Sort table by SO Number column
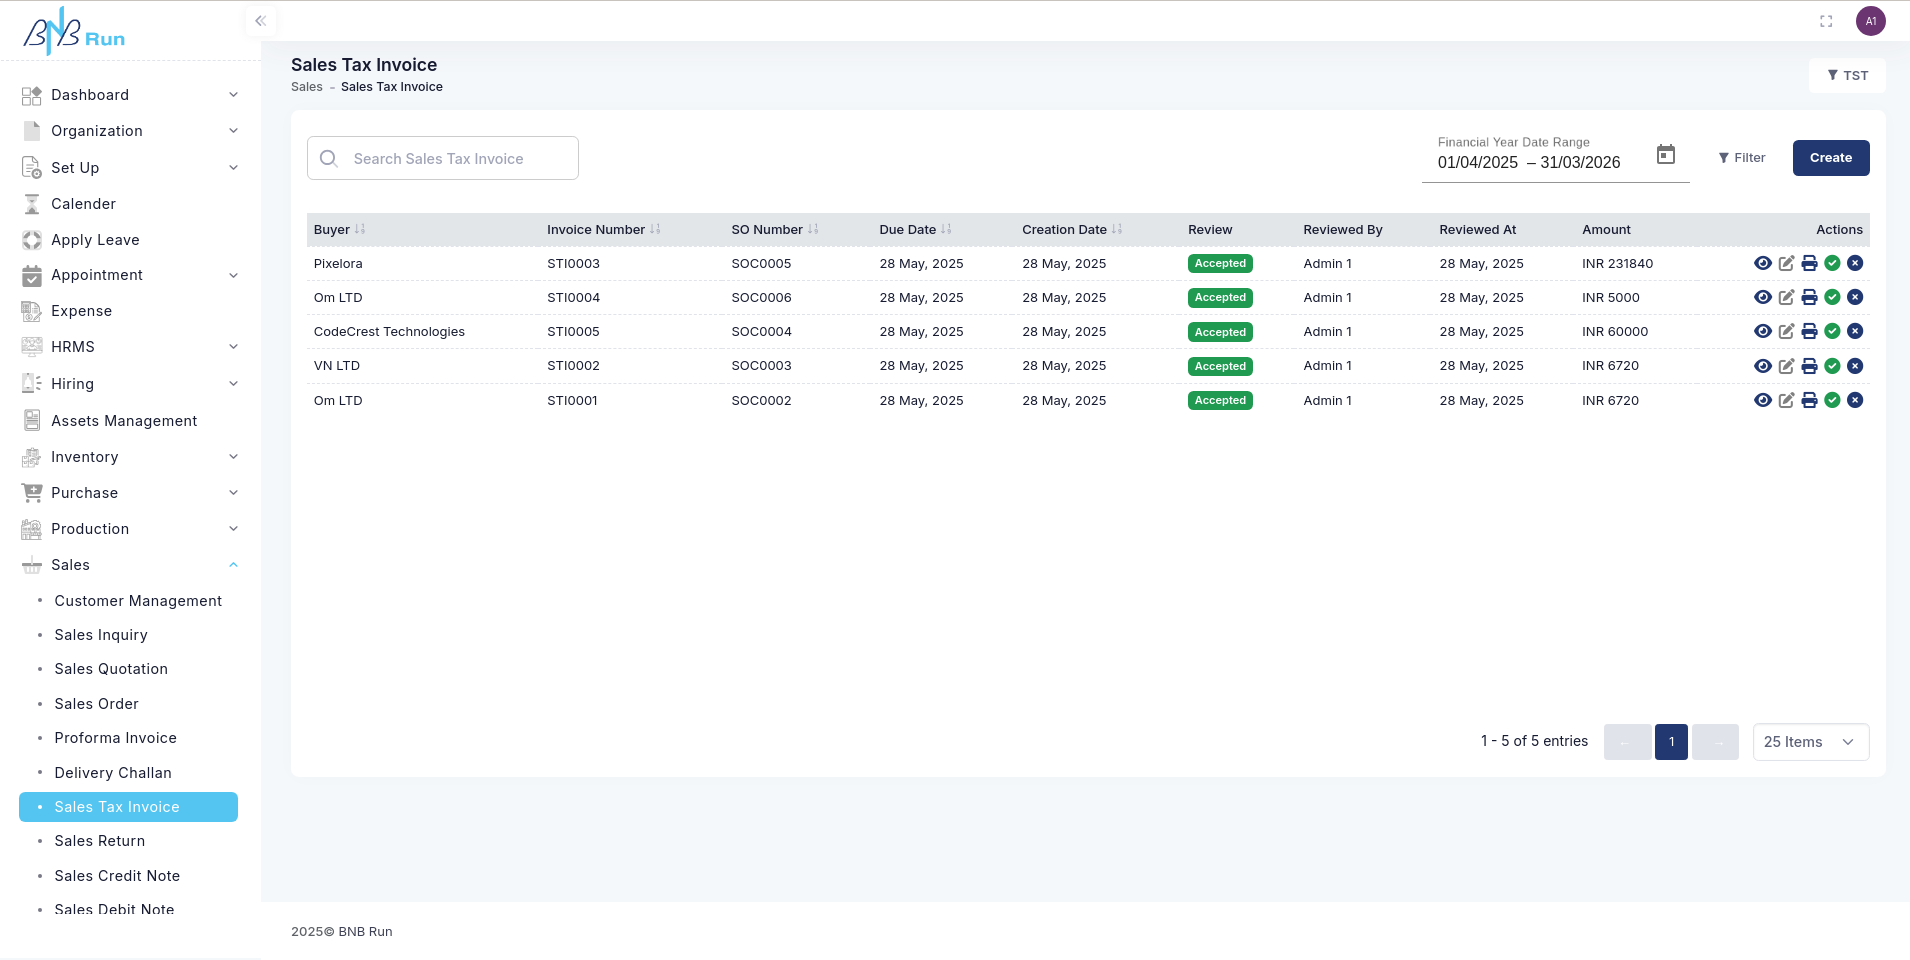Image resolution: width=1910 pixels, height=960 pixels. point(813,229)
